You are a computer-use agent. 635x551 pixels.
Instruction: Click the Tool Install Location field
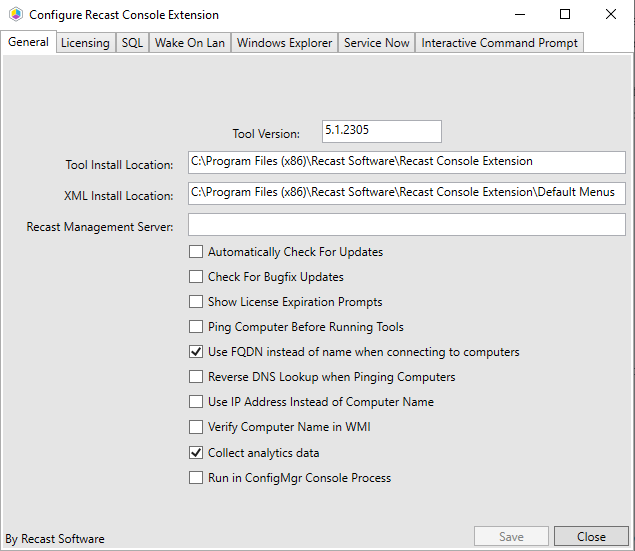407,162
